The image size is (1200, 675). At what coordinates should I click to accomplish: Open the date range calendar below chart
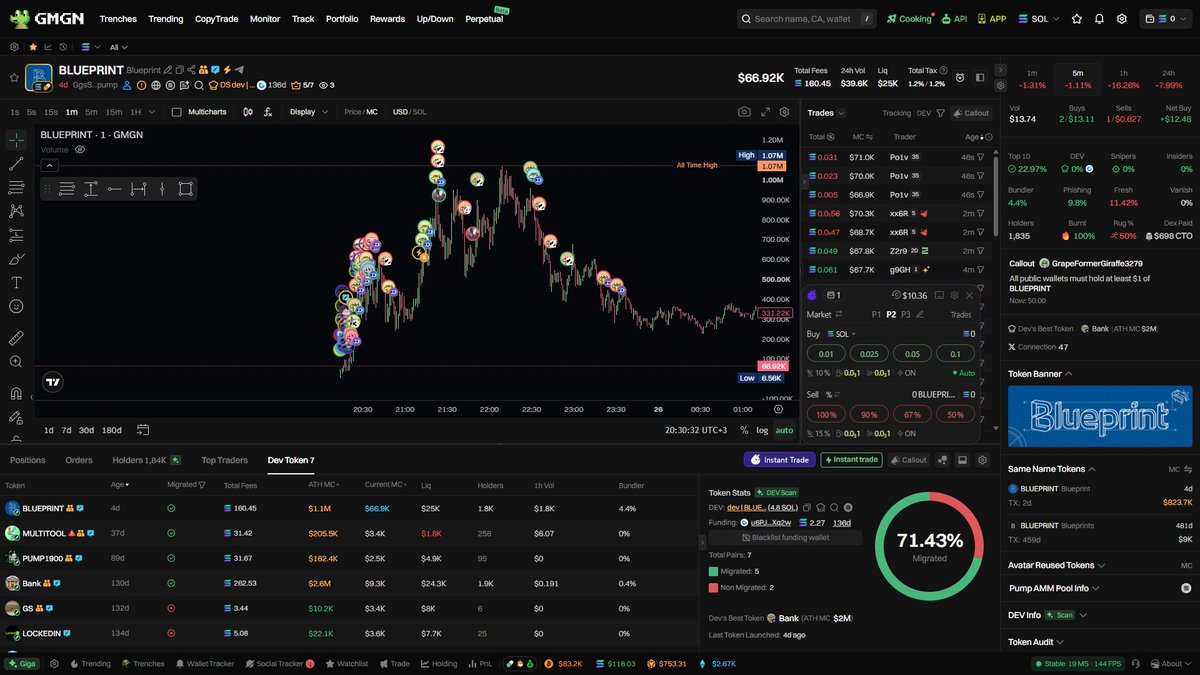pos(143,430)
